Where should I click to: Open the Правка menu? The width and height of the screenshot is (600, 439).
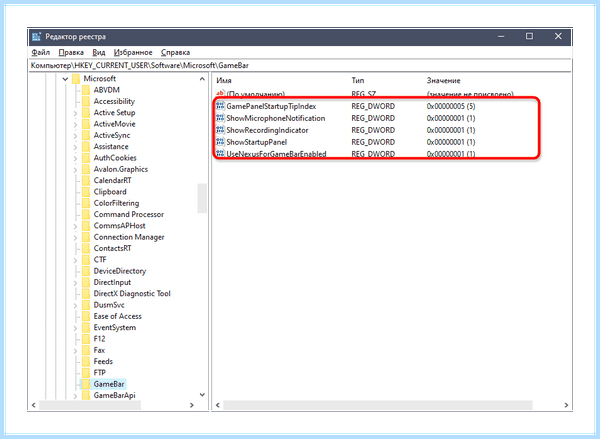coord(71,52)
